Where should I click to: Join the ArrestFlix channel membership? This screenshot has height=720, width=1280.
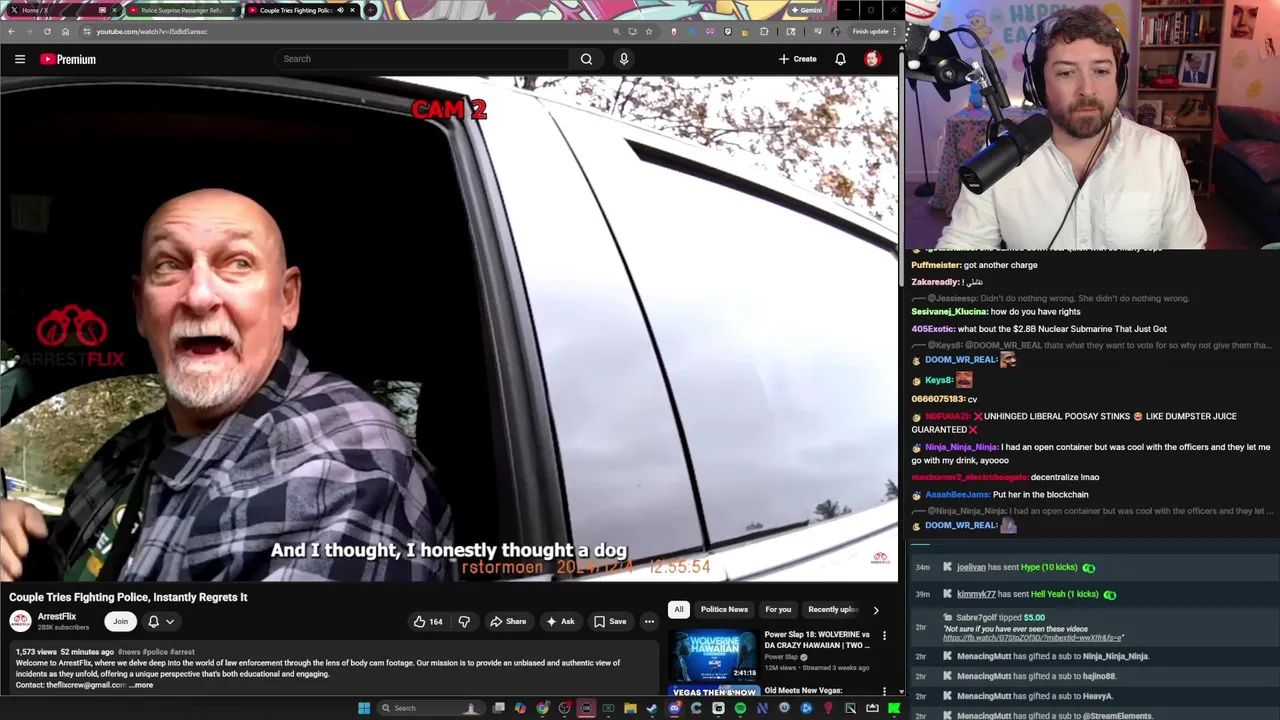(x=120, y=622)
